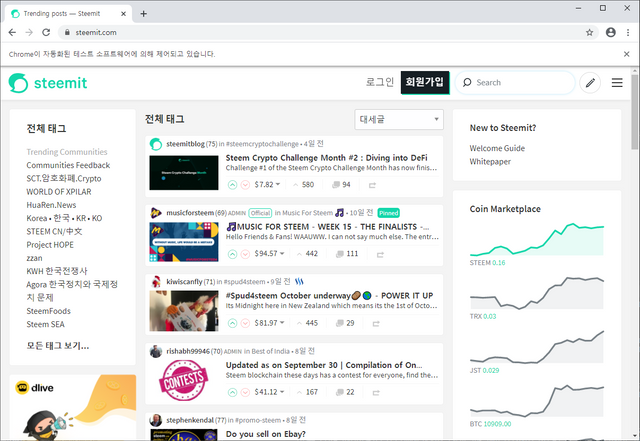The width and height of the screenshot is (640, 441).
Task: Open the 대세글 sort dropdown
Action: coord(399,119)
